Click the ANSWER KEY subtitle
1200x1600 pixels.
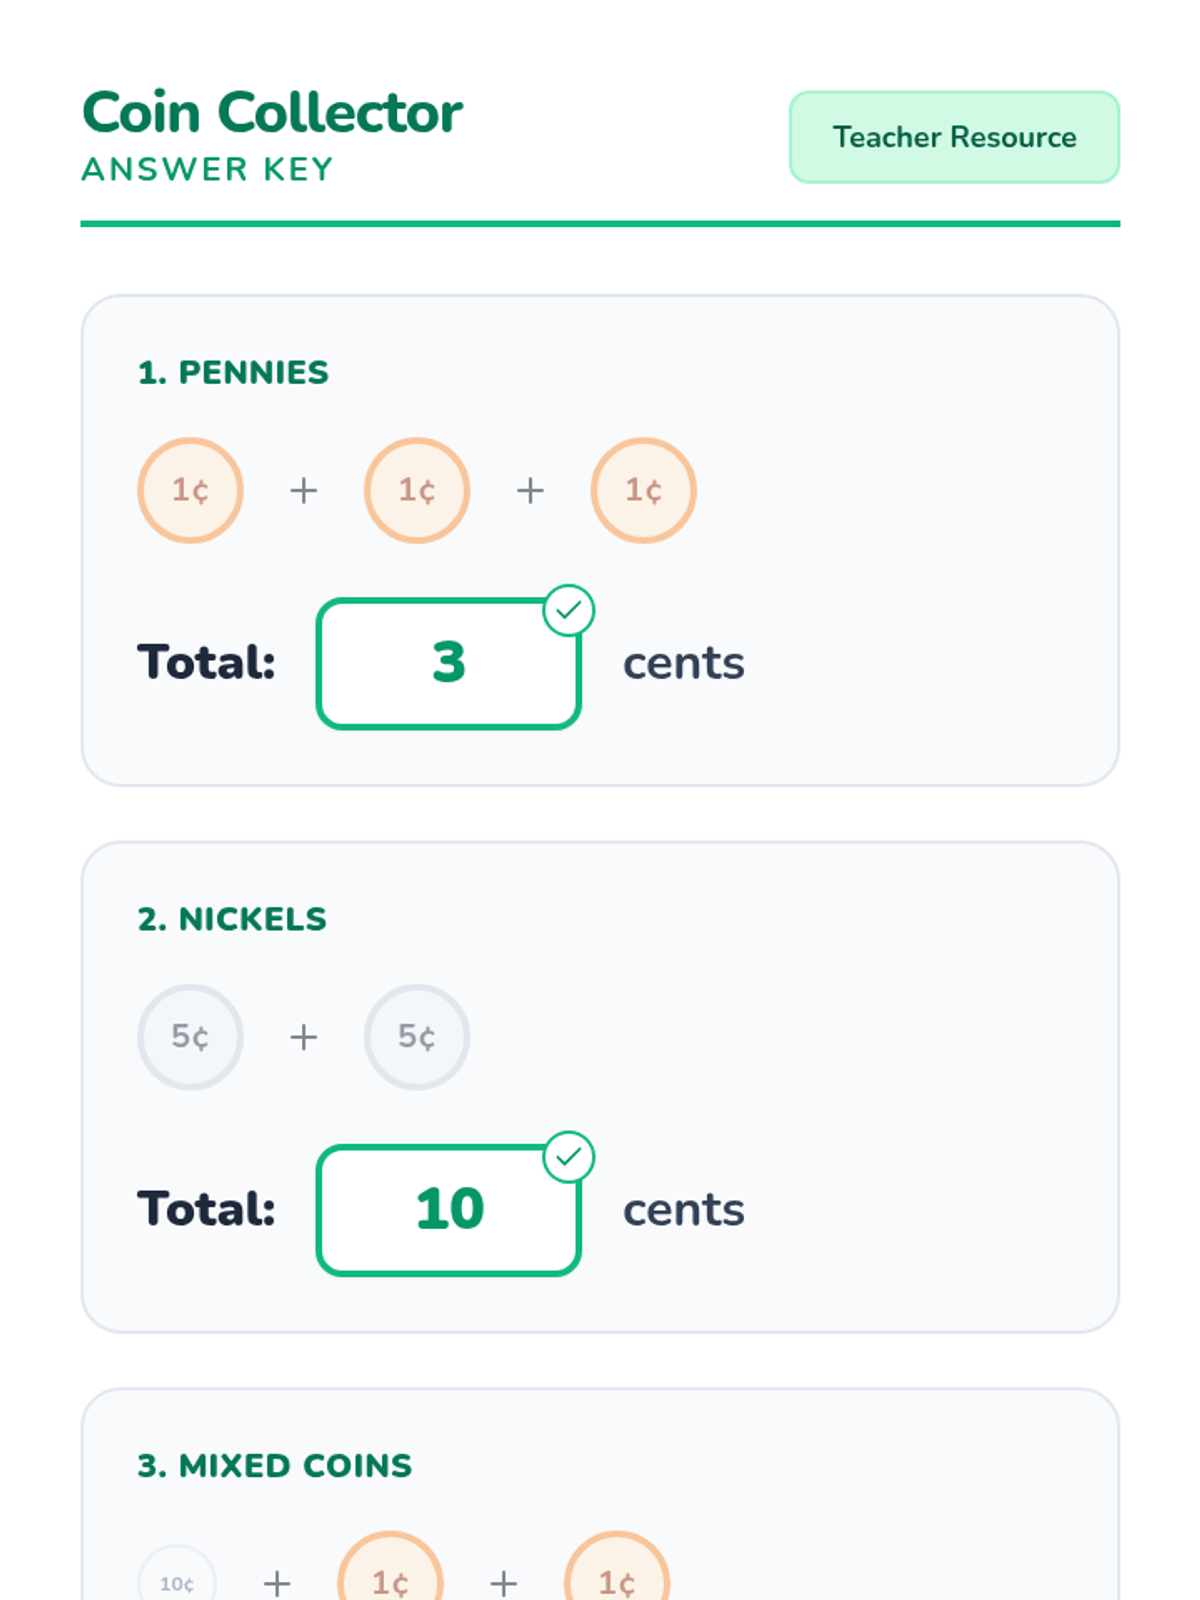207,170
